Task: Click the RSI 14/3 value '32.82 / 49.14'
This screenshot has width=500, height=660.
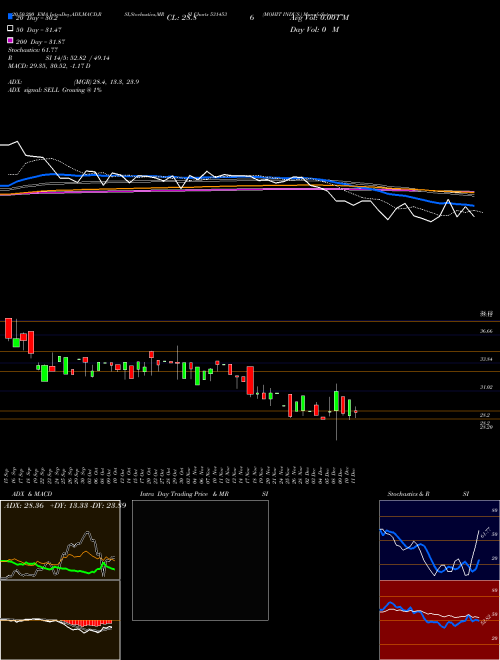Action: click(90, 58)
